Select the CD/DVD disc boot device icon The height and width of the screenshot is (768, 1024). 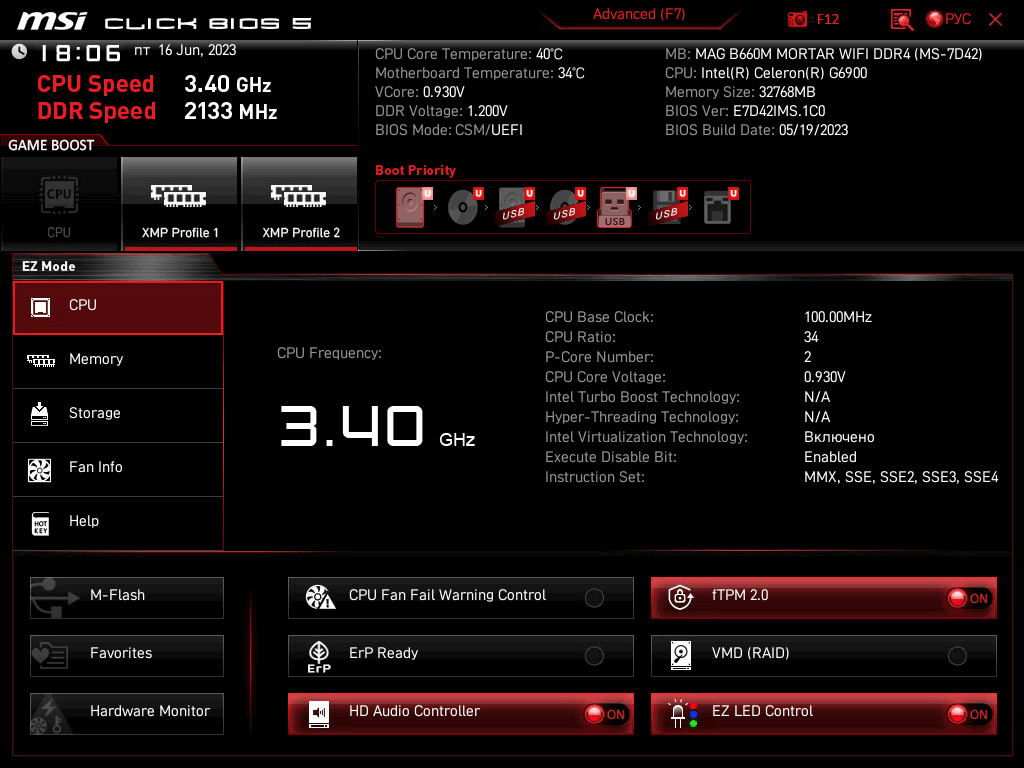(464, 207)
